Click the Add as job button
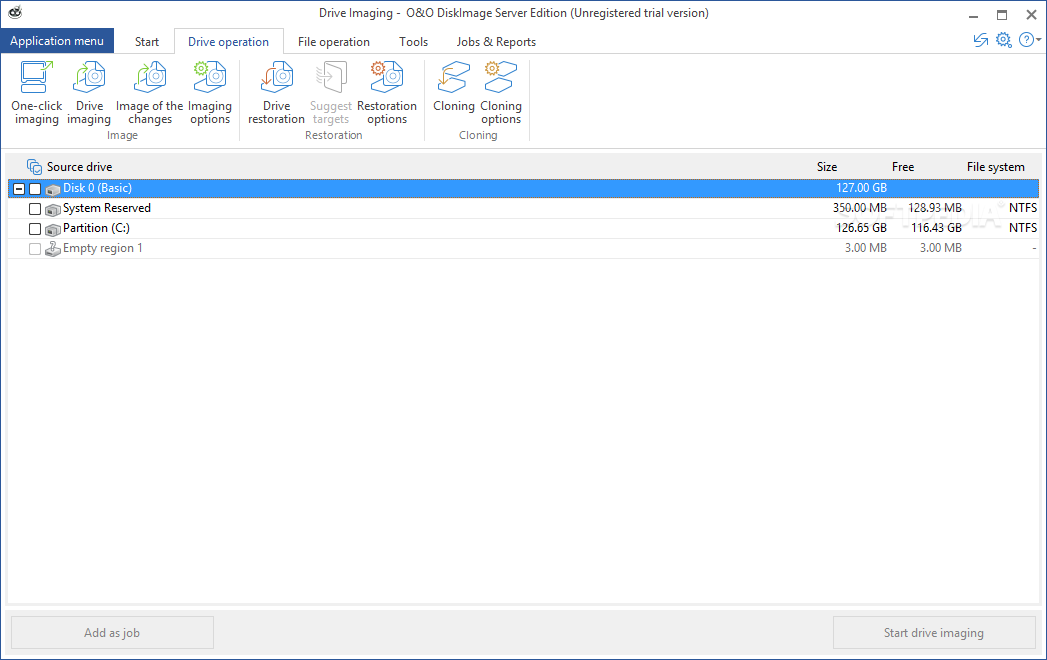This screenshot has width=1047, height=660. (112, 633)
